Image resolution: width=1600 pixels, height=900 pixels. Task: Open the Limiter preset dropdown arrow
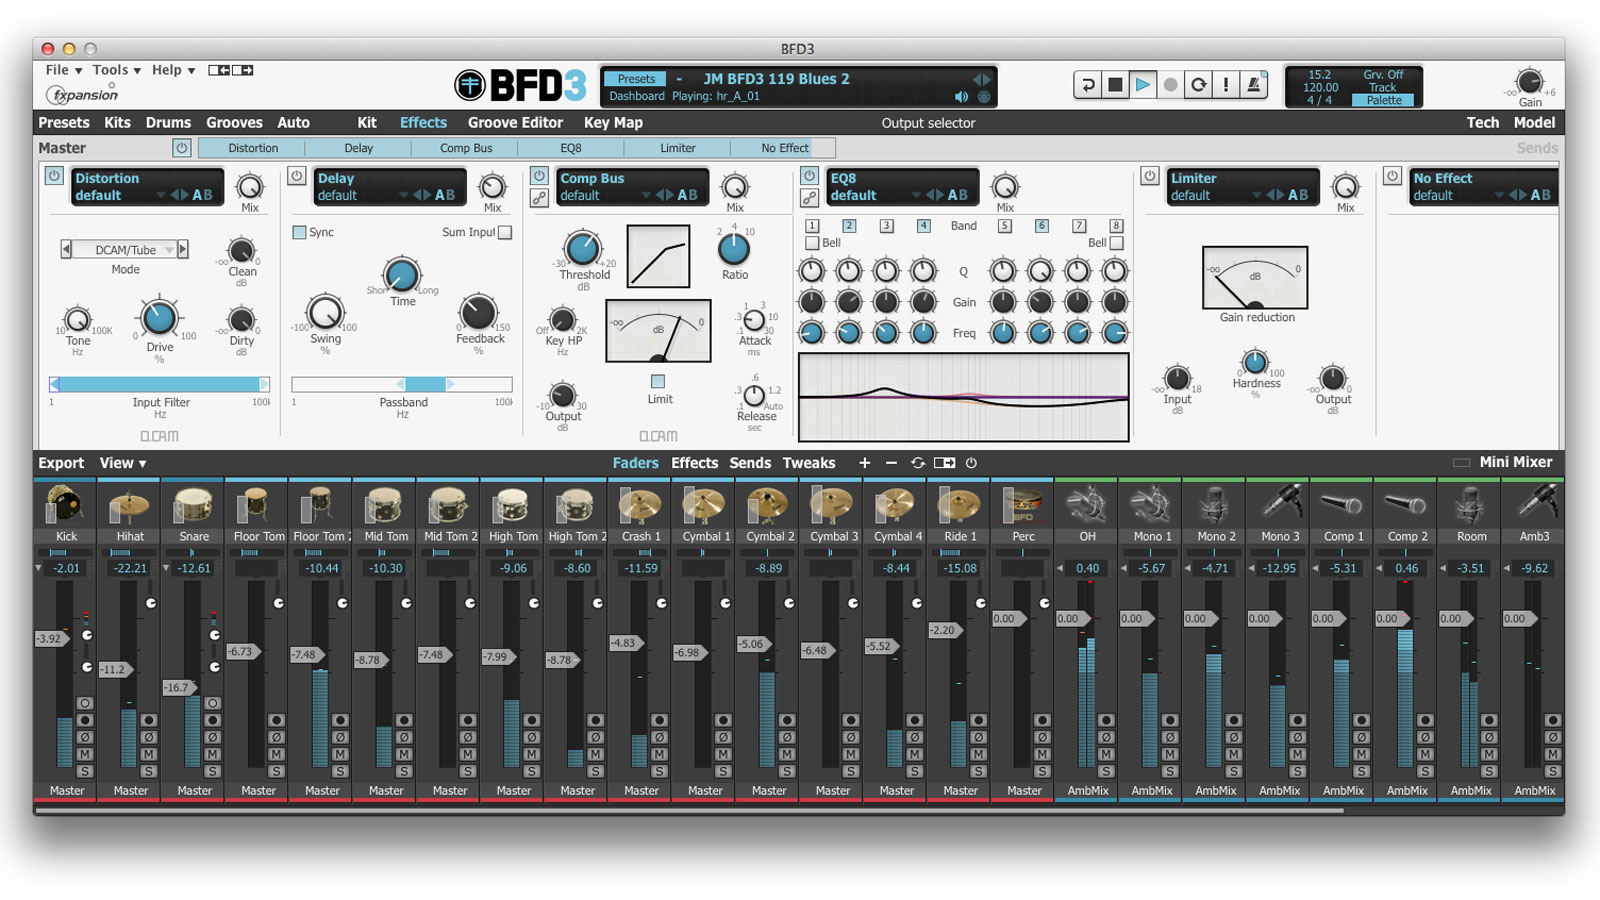click(x=1257, y=195)
